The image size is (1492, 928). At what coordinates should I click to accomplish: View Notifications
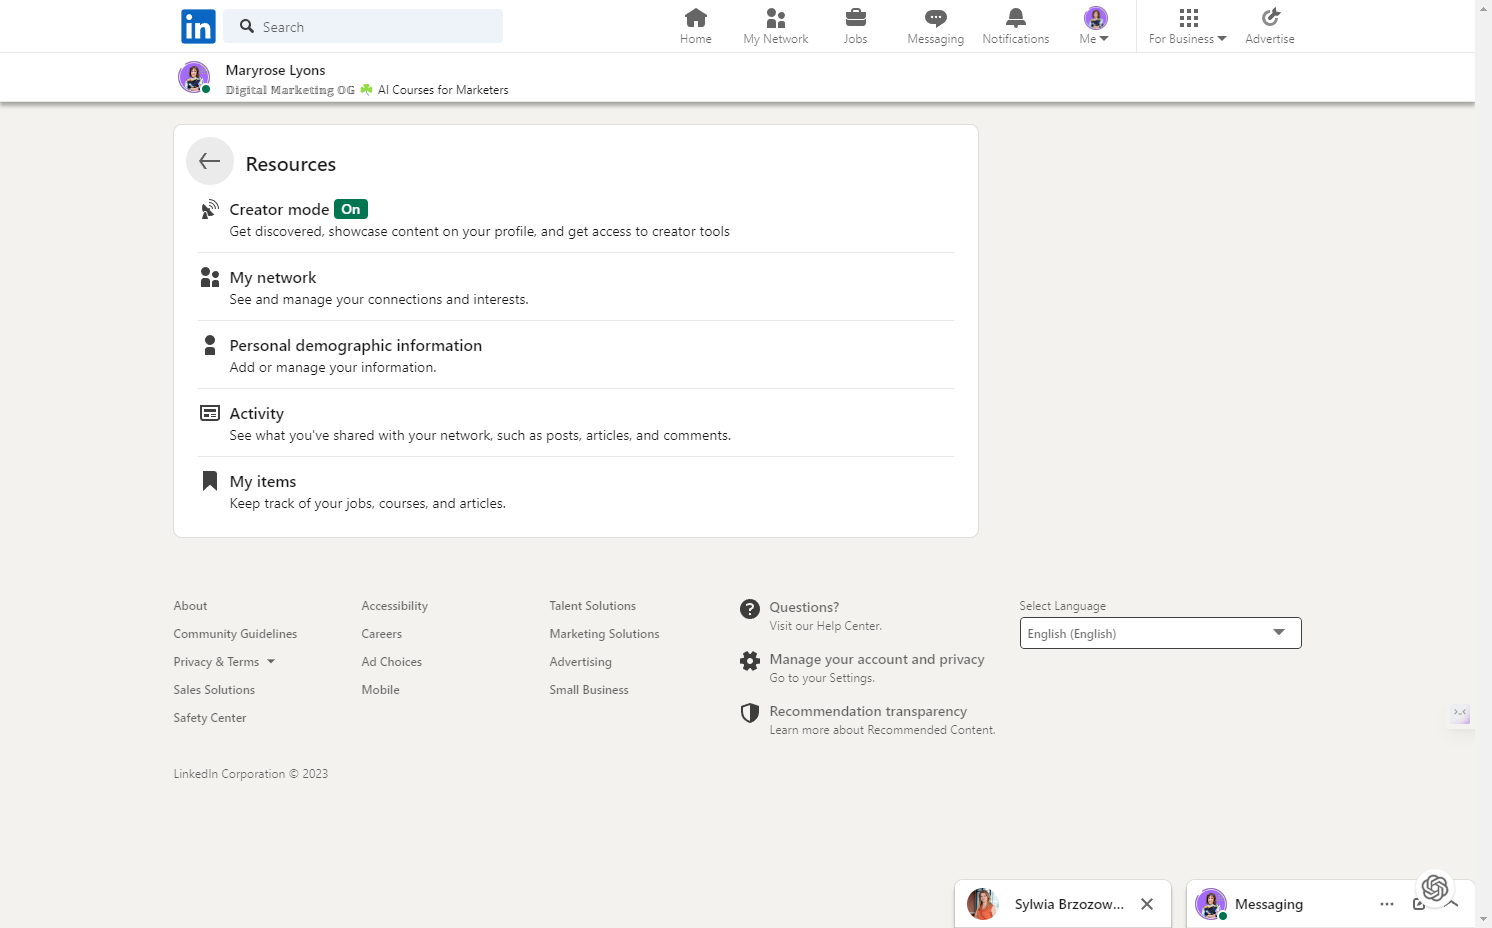1016,26
